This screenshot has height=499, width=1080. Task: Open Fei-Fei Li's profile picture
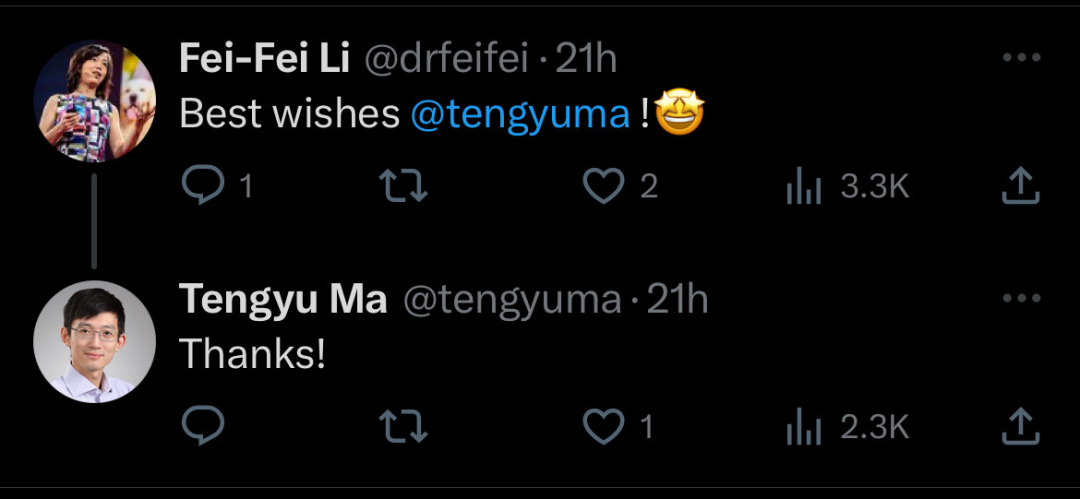tap(94, 101)
